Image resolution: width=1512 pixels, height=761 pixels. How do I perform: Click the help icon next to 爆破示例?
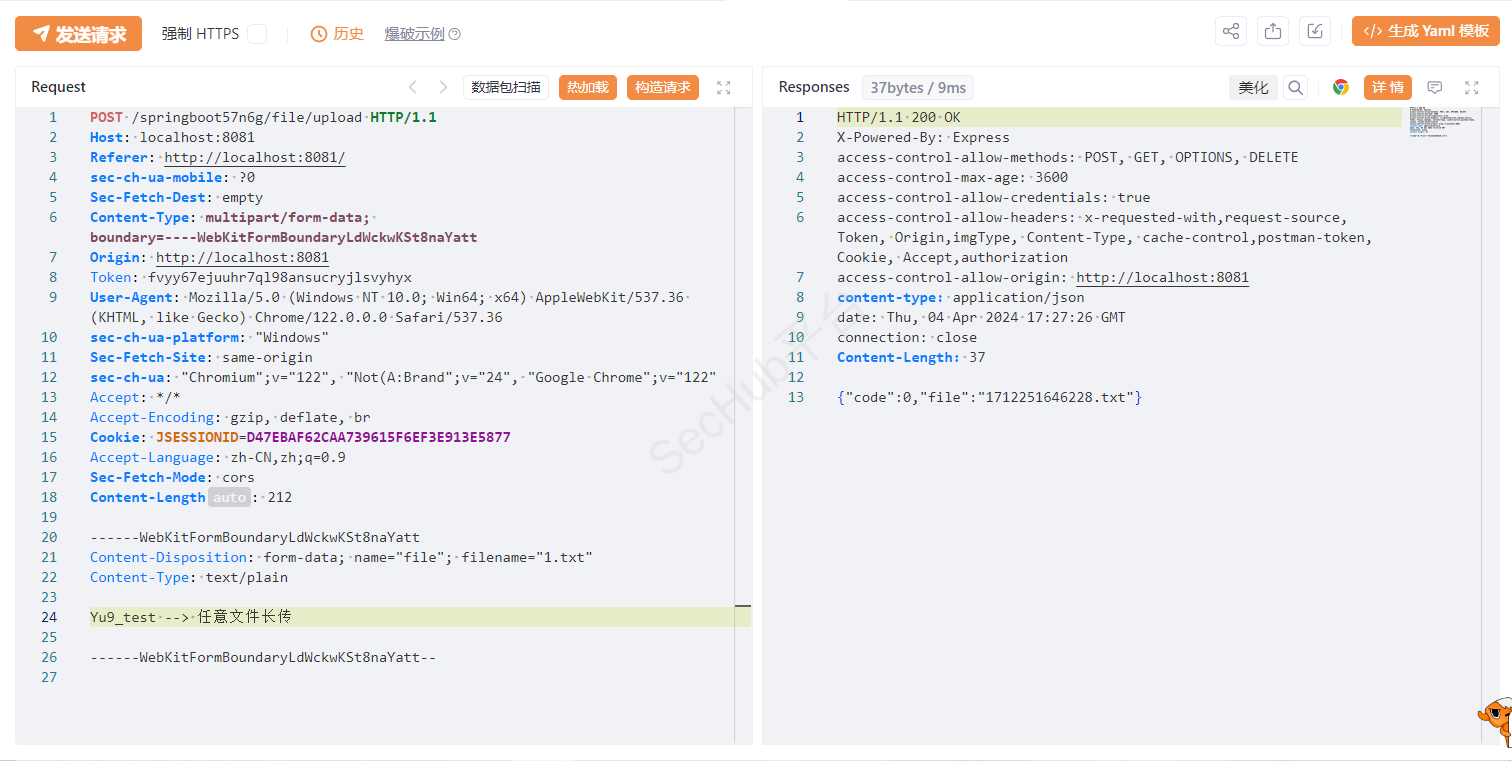(455, 34)
